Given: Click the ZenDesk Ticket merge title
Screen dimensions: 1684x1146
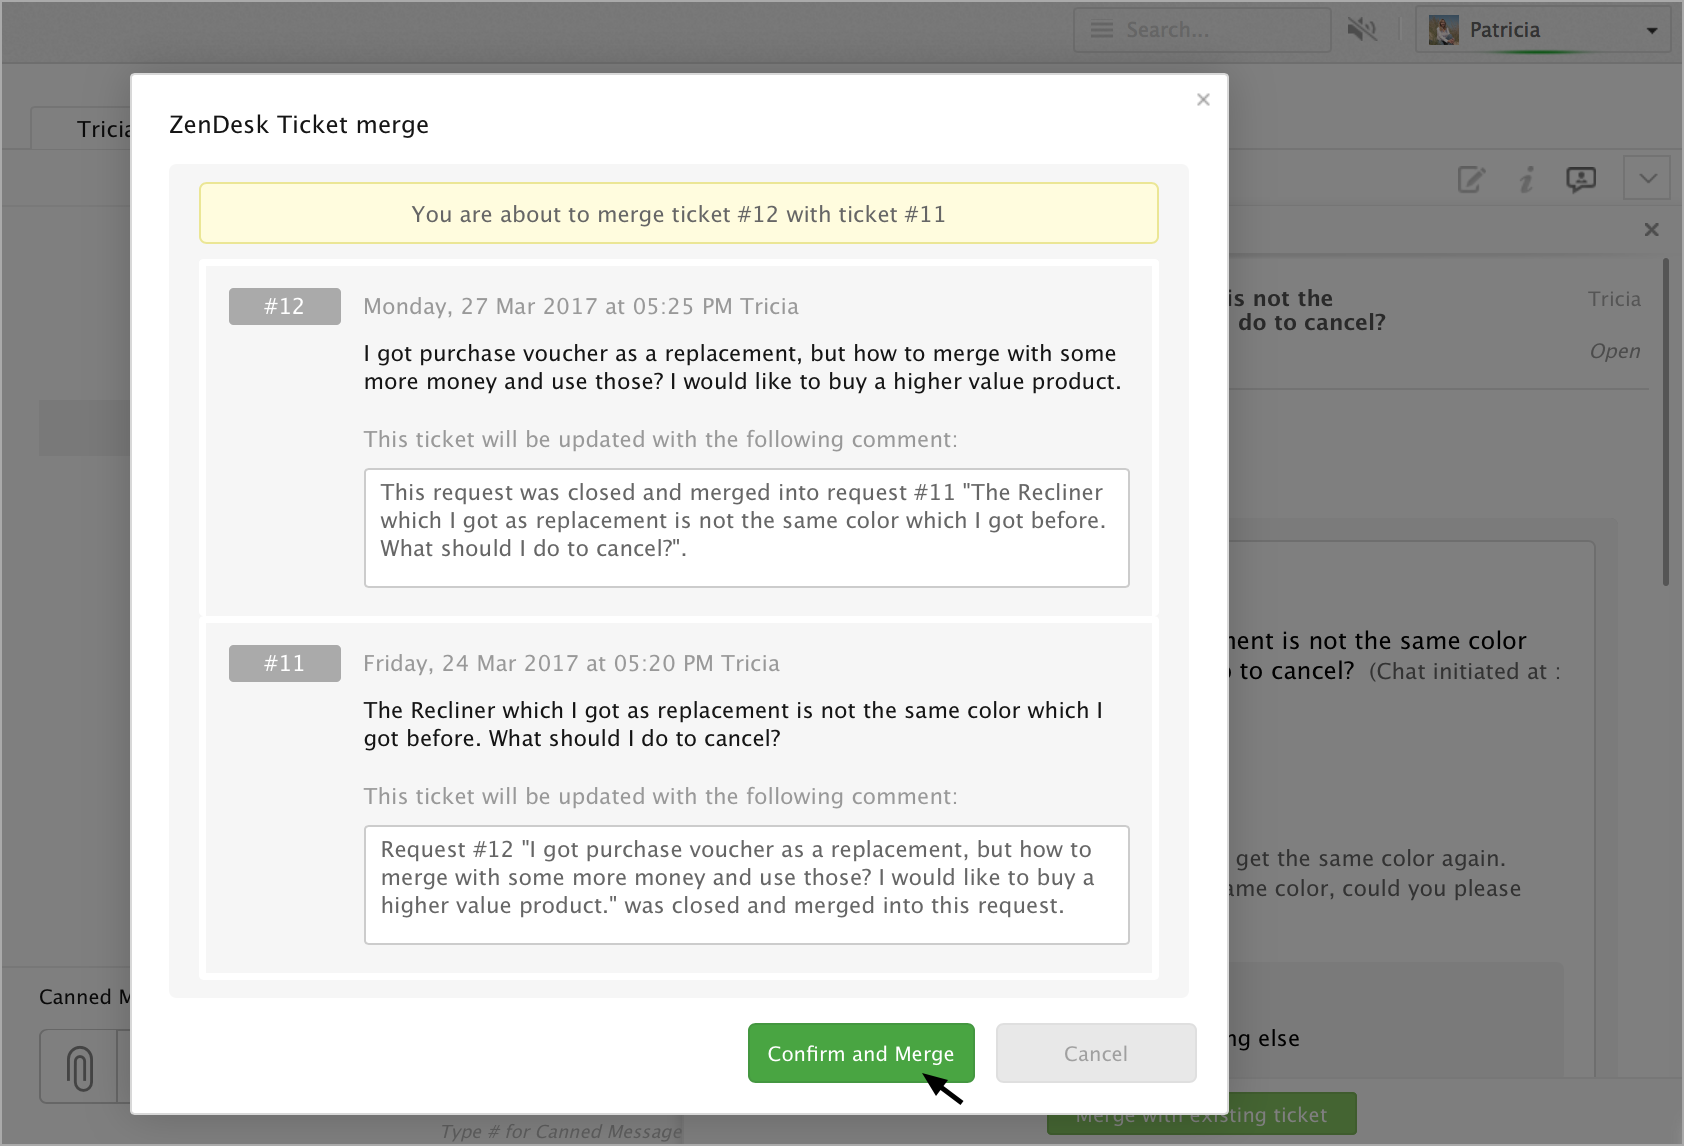Looking at the screenshot, I should pos(299,125).
